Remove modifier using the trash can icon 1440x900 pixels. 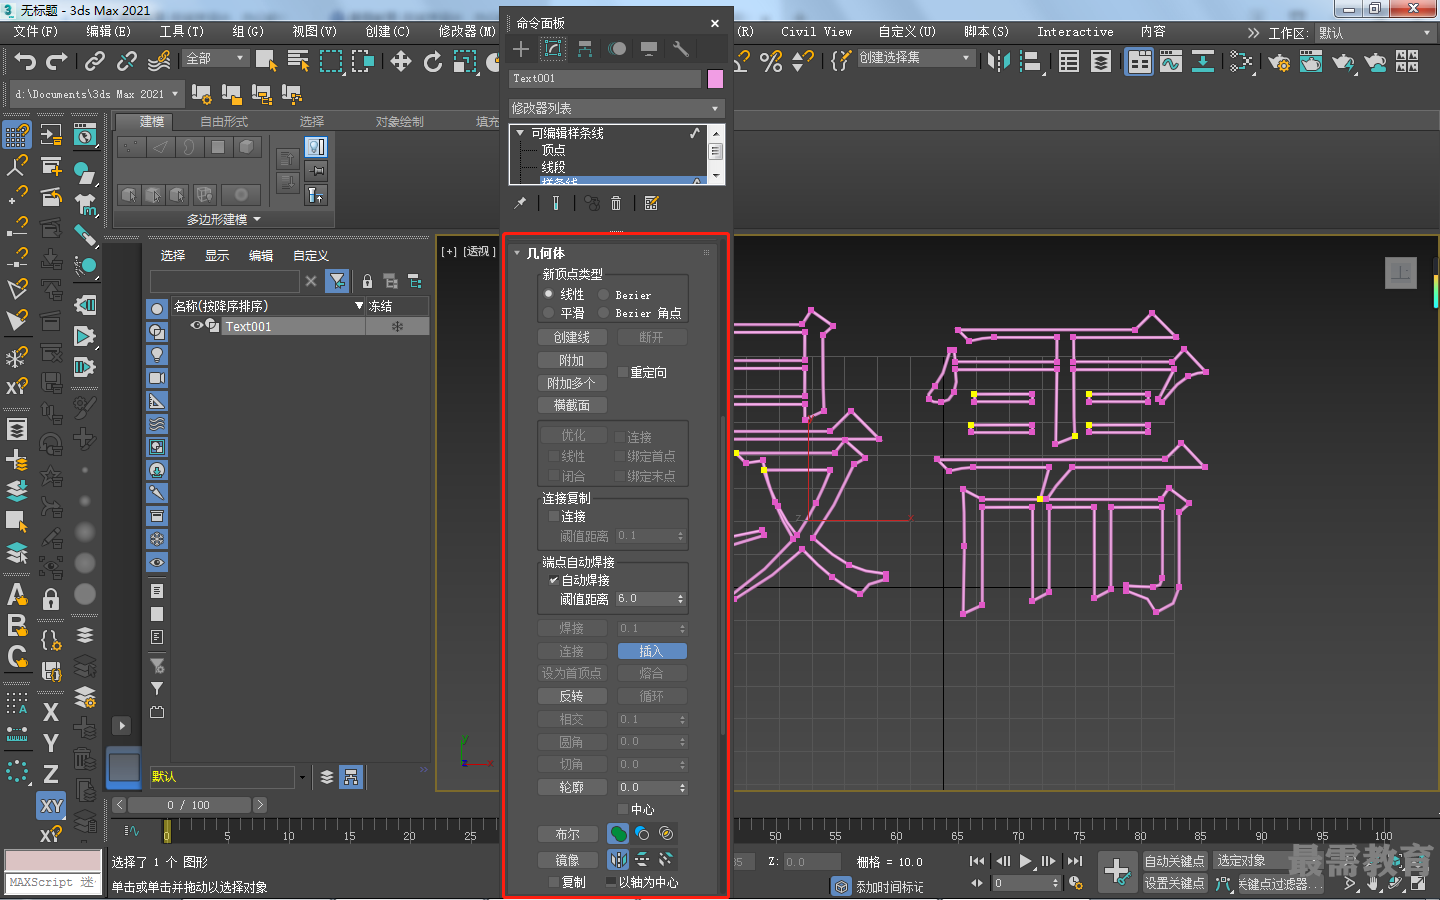[616, 203]
